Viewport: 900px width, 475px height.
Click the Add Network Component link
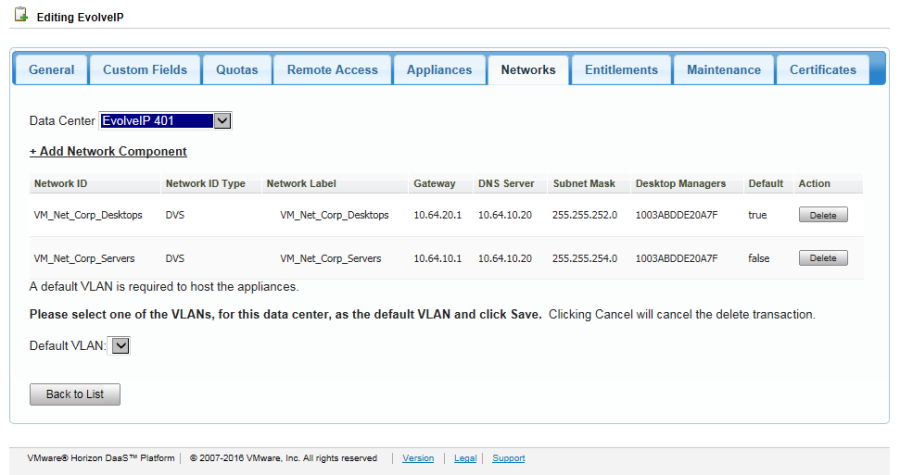pyautogui.click(x=108, y=152)
